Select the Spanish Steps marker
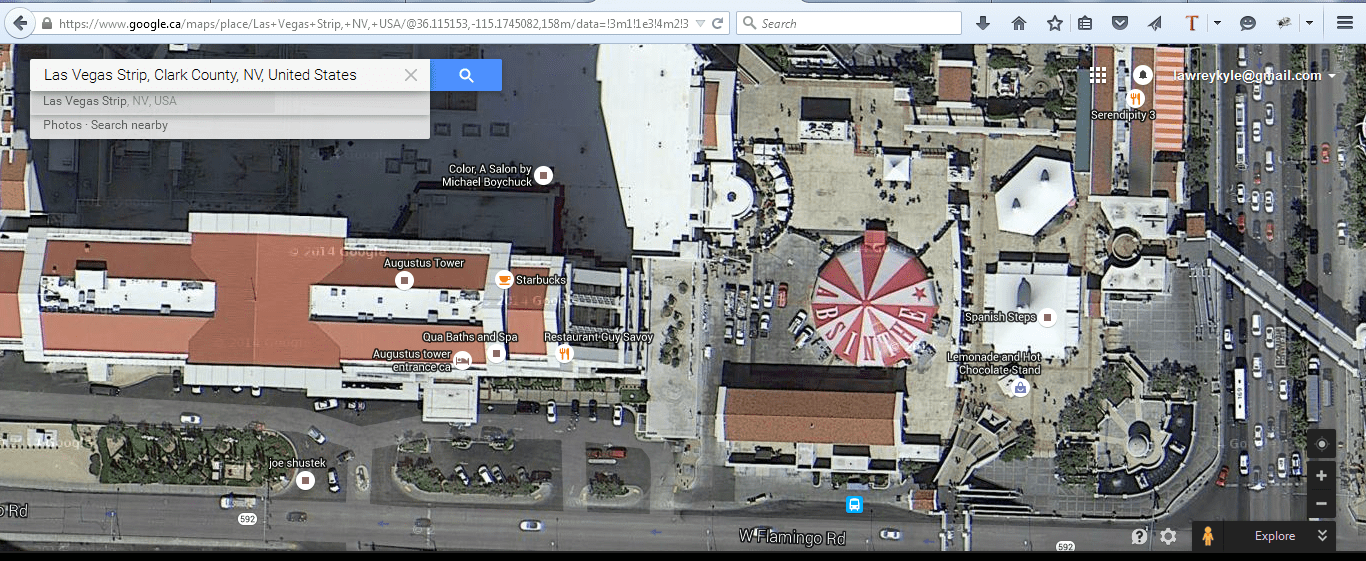1366x561 pixels. coord(1047,317)
